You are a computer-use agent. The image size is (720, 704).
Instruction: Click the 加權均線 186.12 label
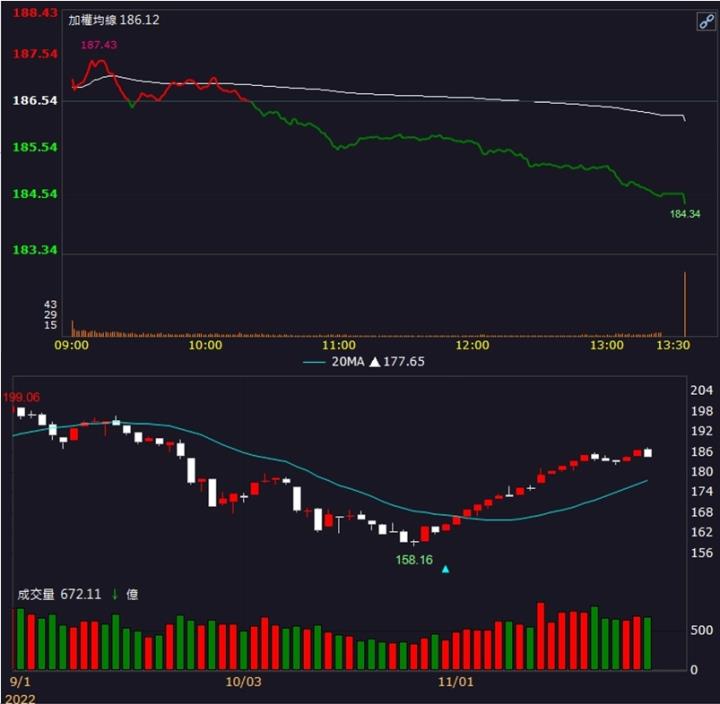(114, 20)
